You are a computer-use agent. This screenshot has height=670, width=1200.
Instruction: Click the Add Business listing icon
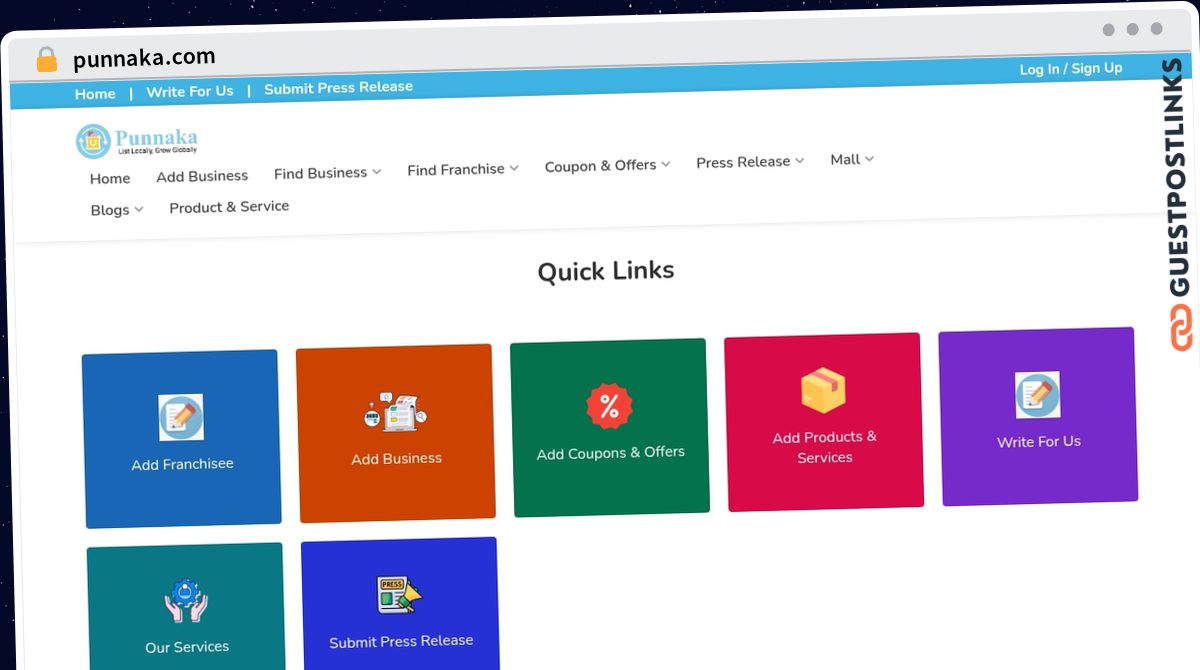pyautogui.click(x=395, y=411)
